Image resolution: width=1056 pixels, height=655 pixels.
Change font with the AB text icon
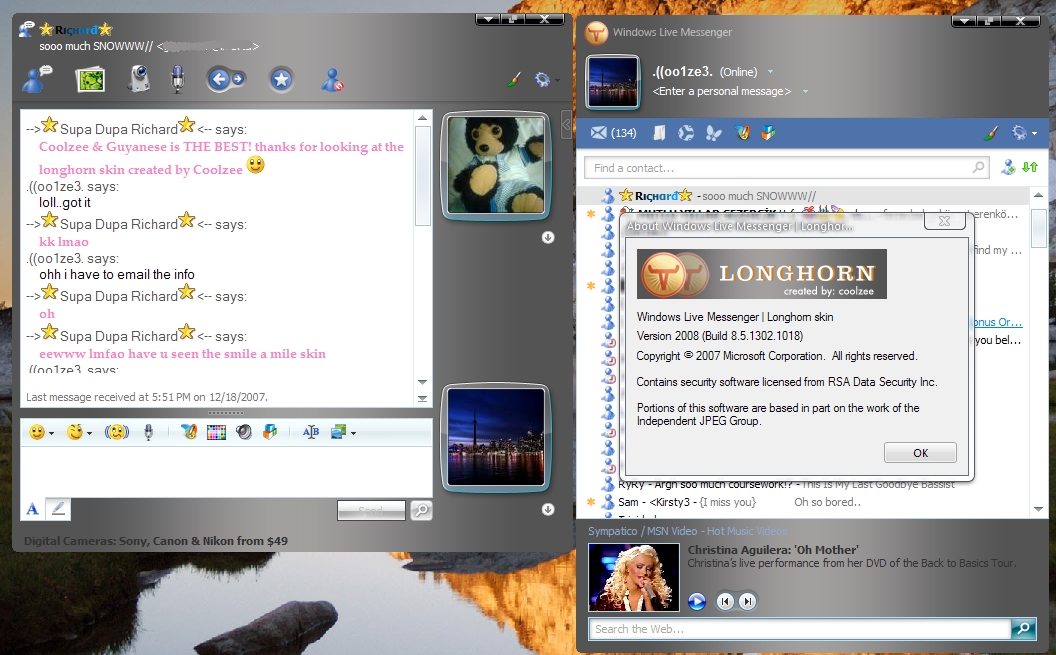[310, 432]
